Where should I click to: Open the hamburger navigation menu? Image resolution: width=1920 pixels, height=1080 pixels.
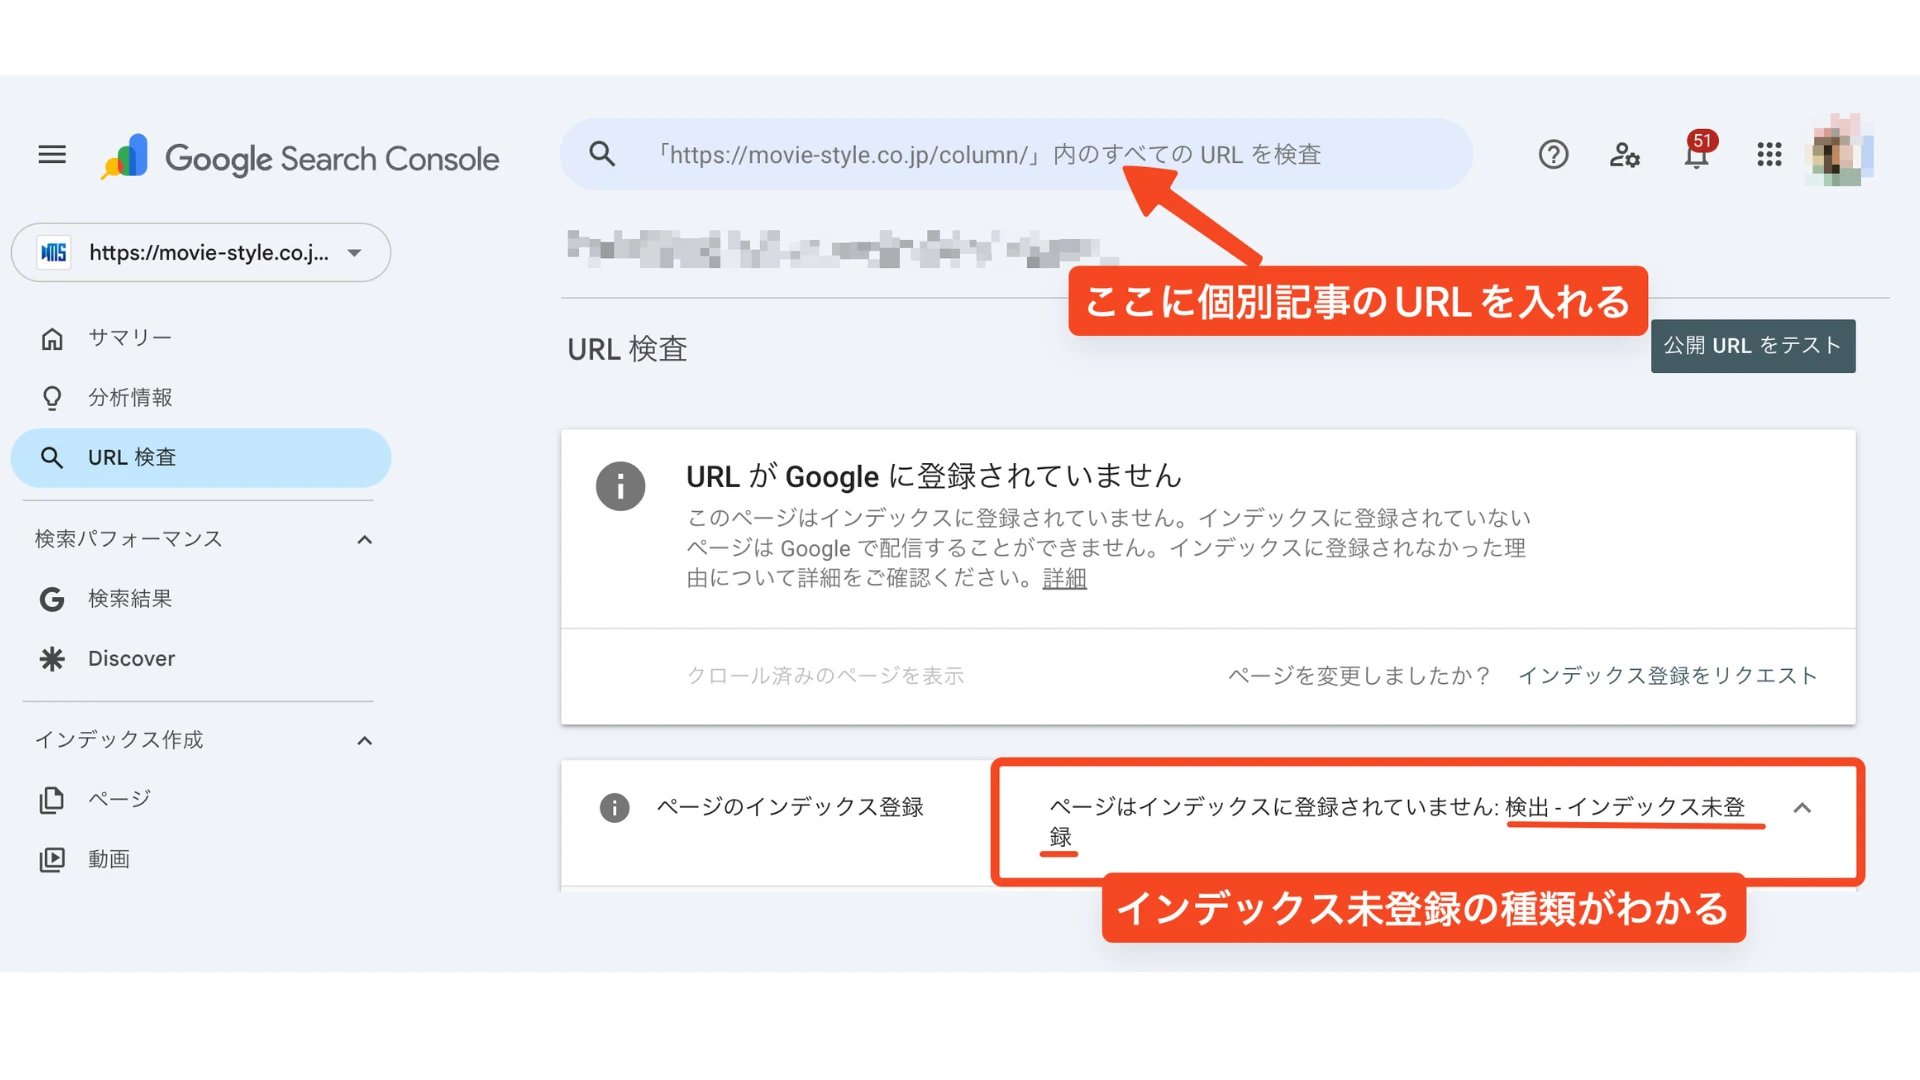[52, 155]
